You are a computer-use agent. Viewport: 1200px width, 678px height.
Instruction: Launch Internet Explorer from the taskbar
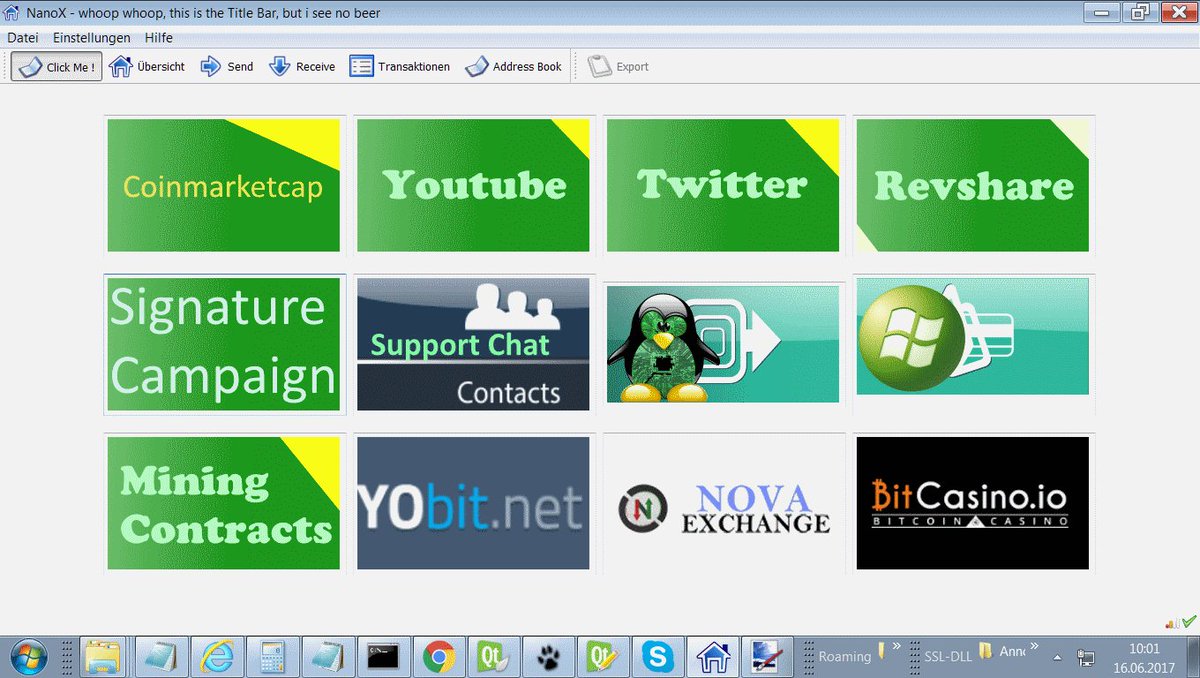pos(215,657)
